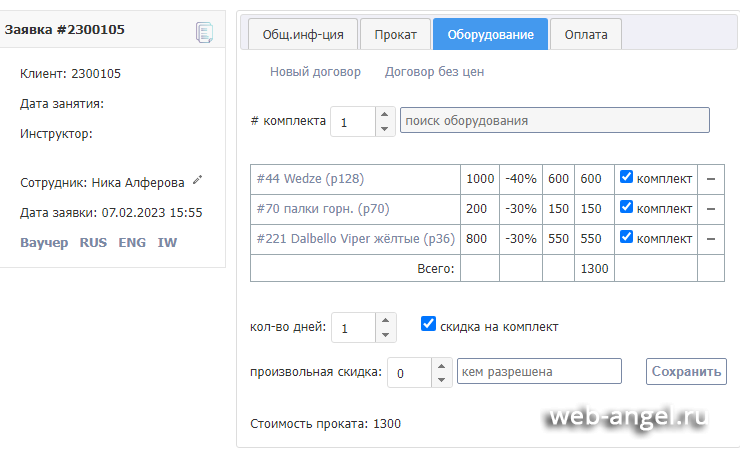Uncheck комплект checkbox for #44 Wedze
This screenshot has width=740, height=449.
click(x=626, y=178)
